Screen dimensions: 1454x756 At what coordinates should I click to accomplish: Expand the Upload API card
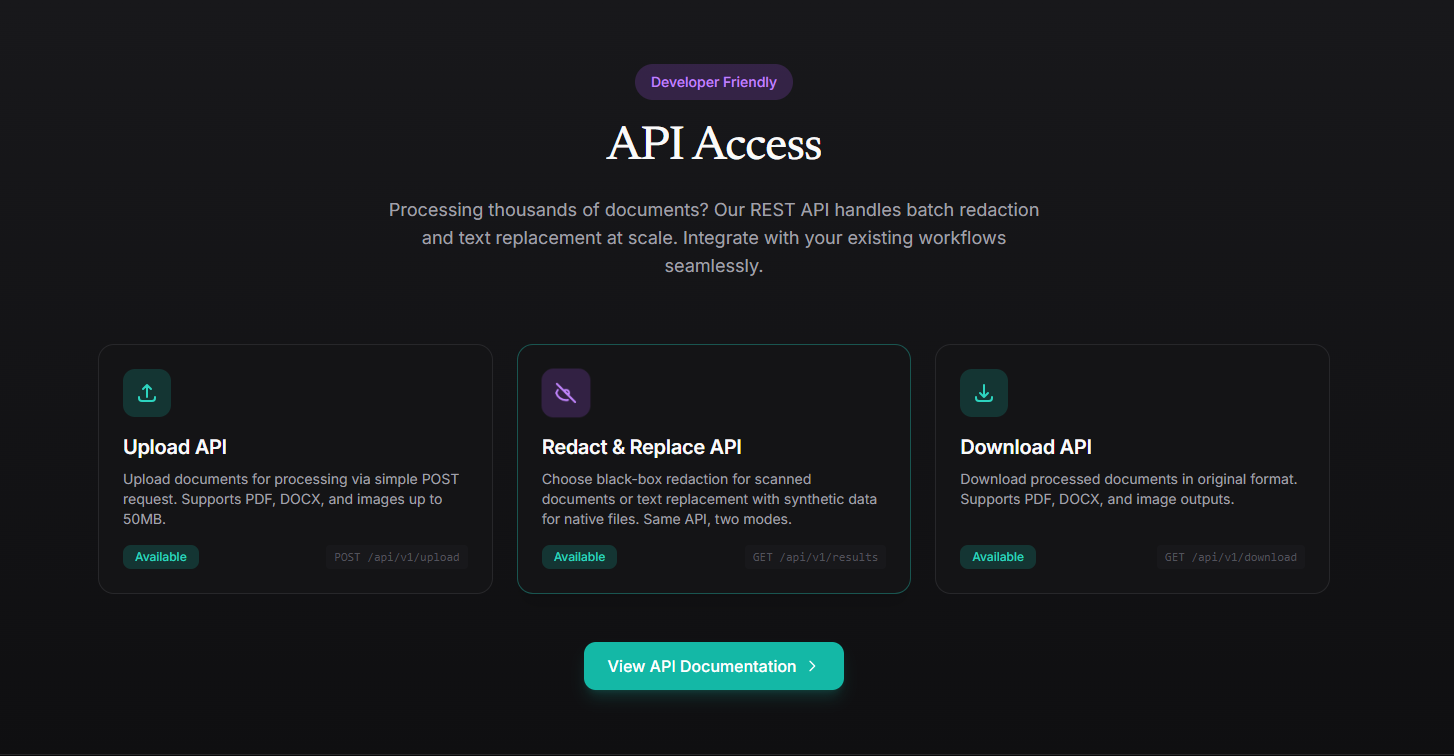[295, 468]
